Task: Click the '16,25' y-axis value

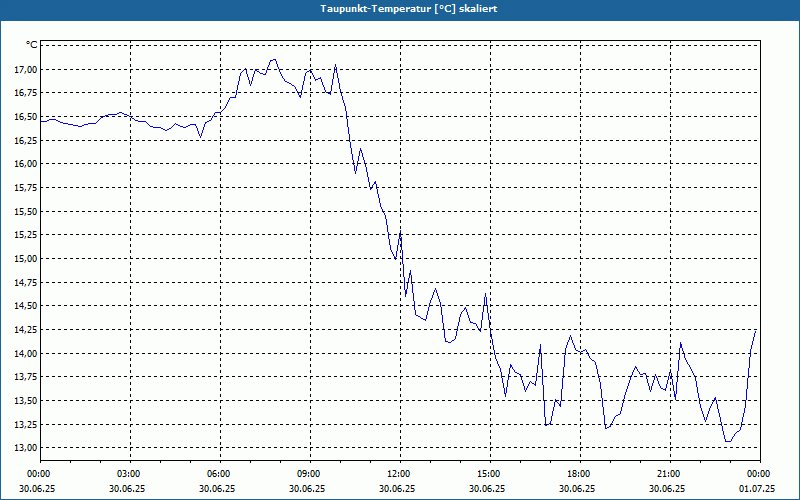Action: (26, 140)
